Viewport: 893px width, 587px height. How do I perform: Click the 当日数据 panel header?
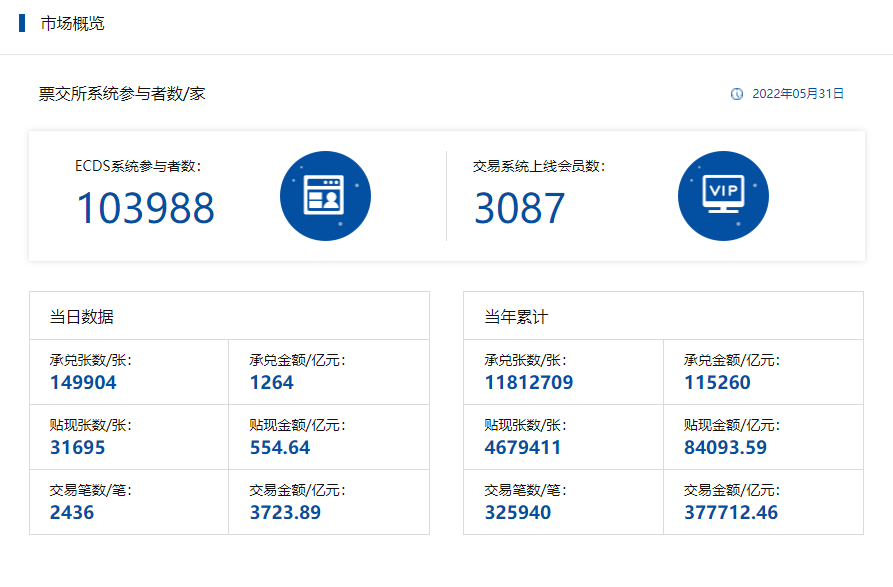pyautogui.click(x=82, y=317)
